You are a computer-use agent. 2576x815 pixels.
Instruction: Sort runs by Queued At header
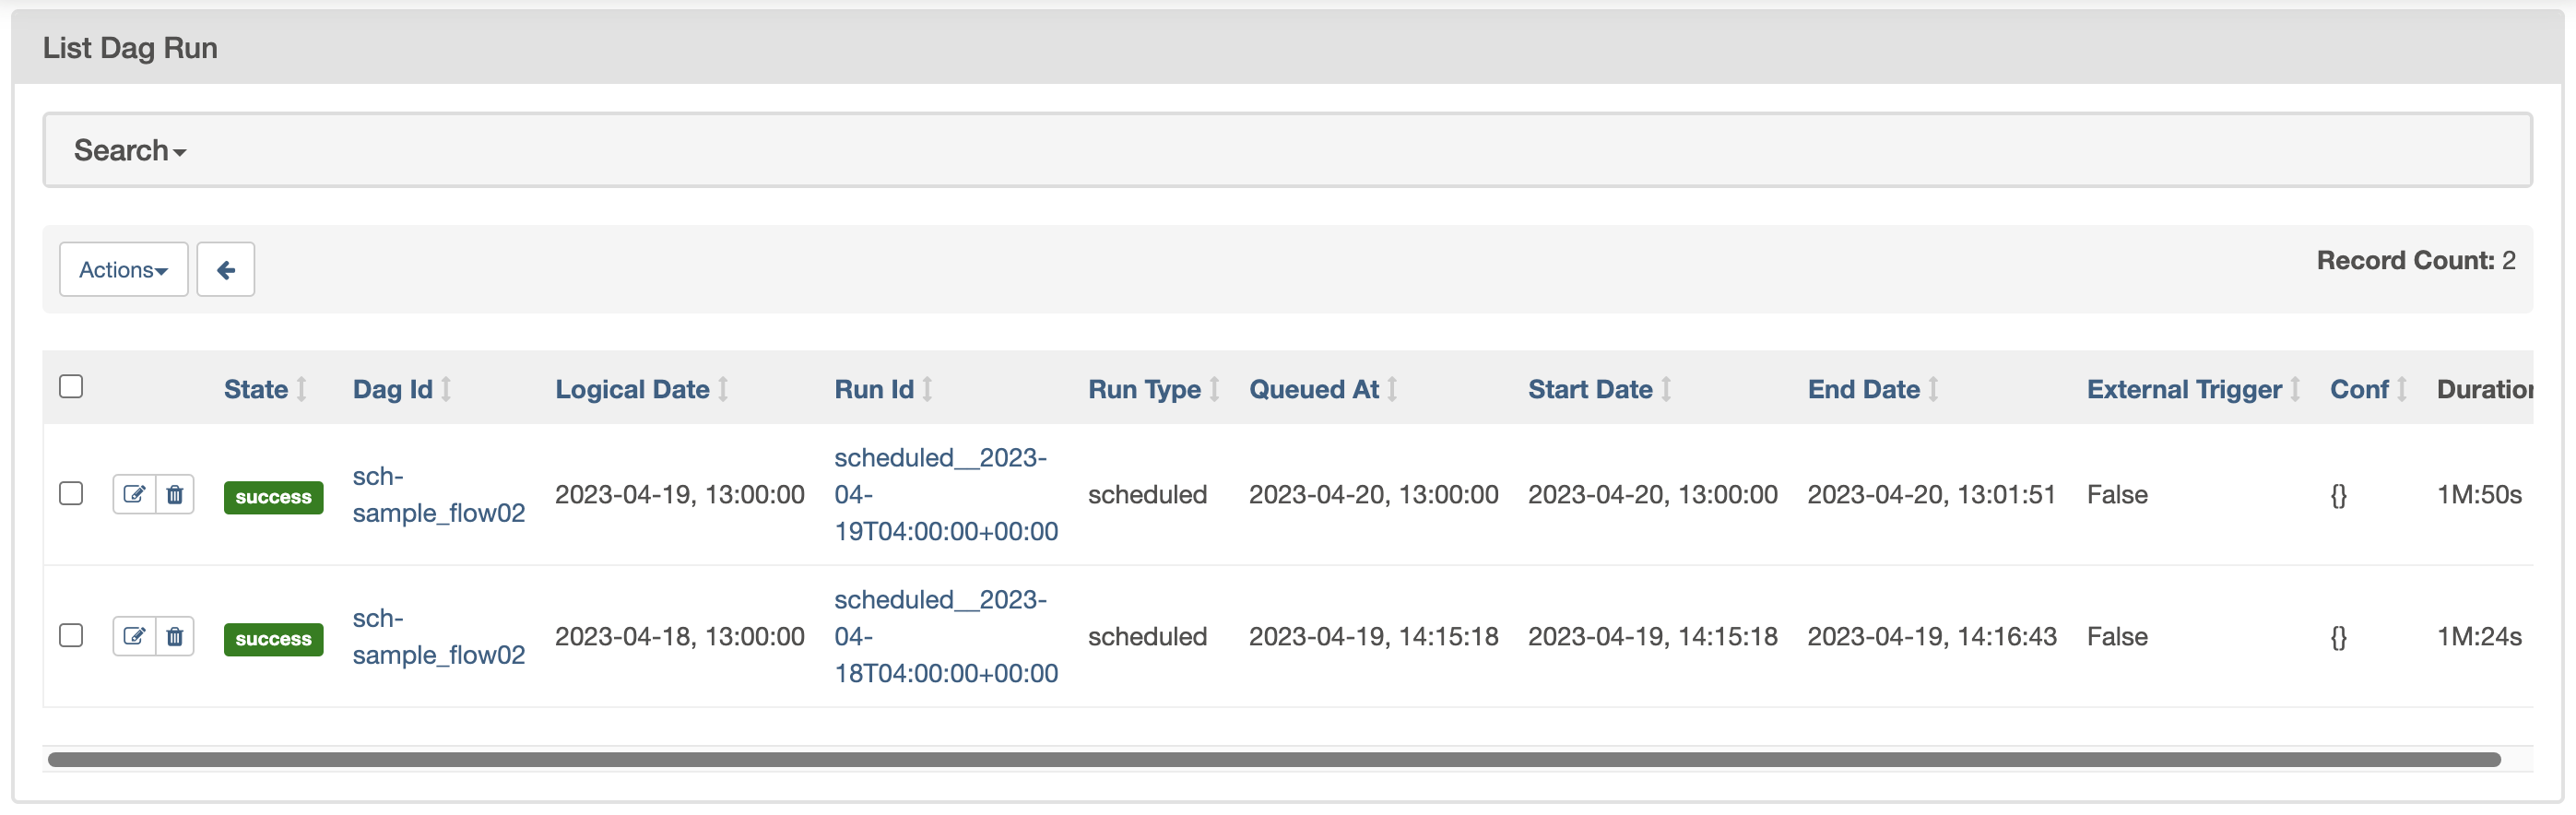[1313, 389]
